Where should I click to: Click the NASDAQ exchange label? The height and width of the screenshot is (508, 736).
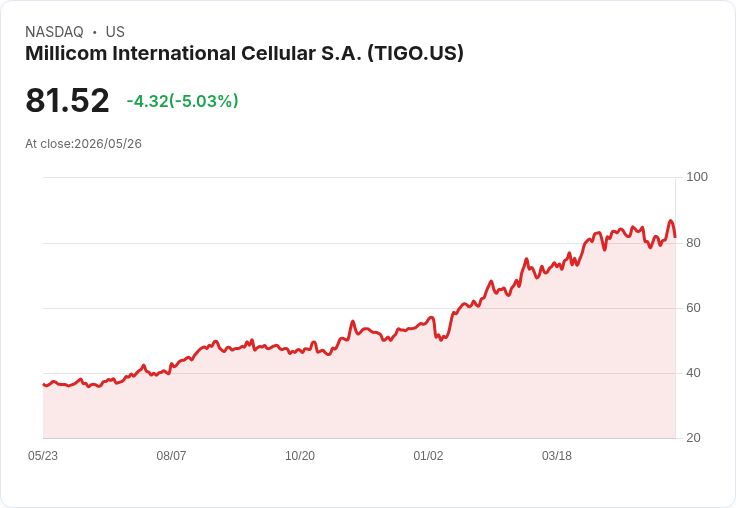54,32
